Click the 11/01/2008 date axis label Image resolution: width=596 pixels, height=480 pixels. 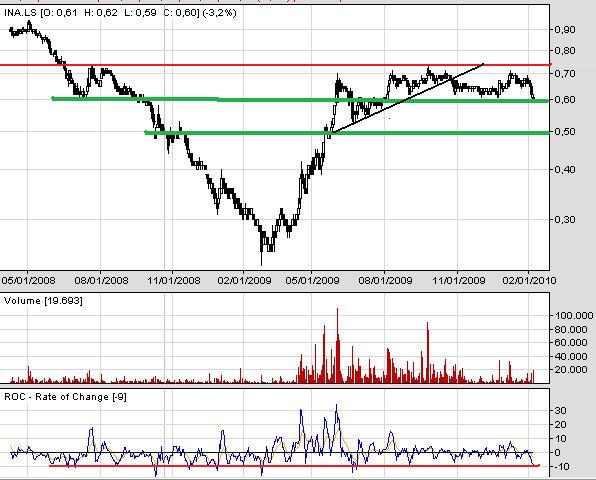click(173, 280)
